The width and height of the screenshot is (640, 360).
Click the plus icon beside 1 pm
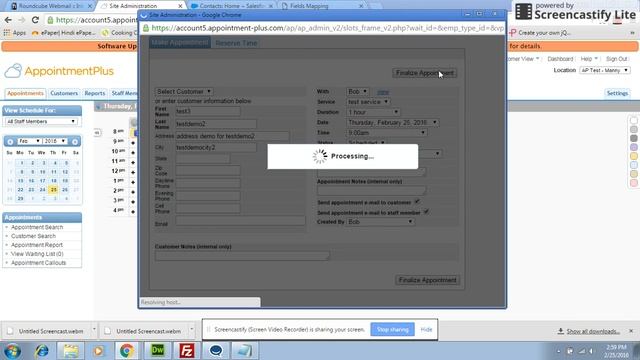[133, 182]
